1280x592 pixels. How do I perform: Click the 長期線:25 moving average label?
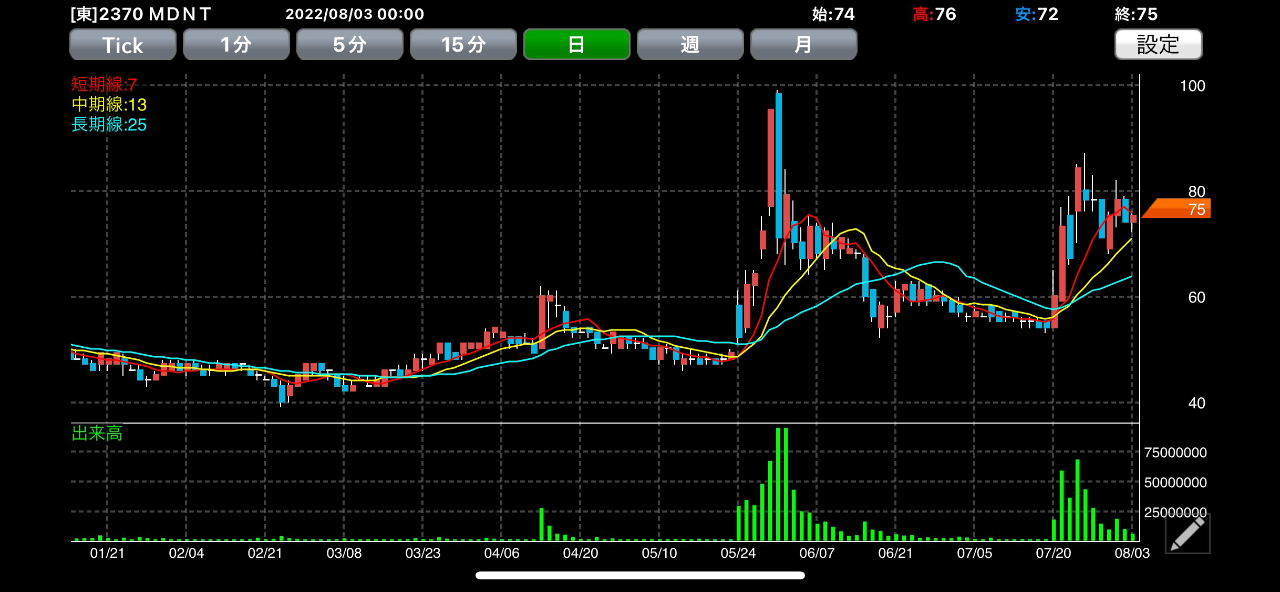[109, 124]
